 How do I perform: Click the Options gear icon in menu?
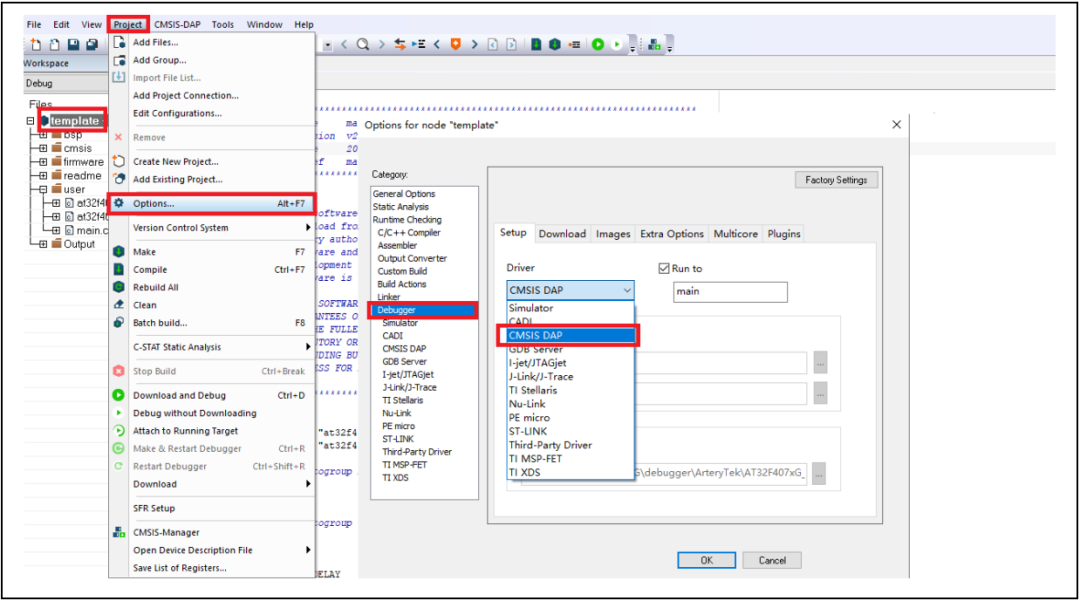[118, 203]
